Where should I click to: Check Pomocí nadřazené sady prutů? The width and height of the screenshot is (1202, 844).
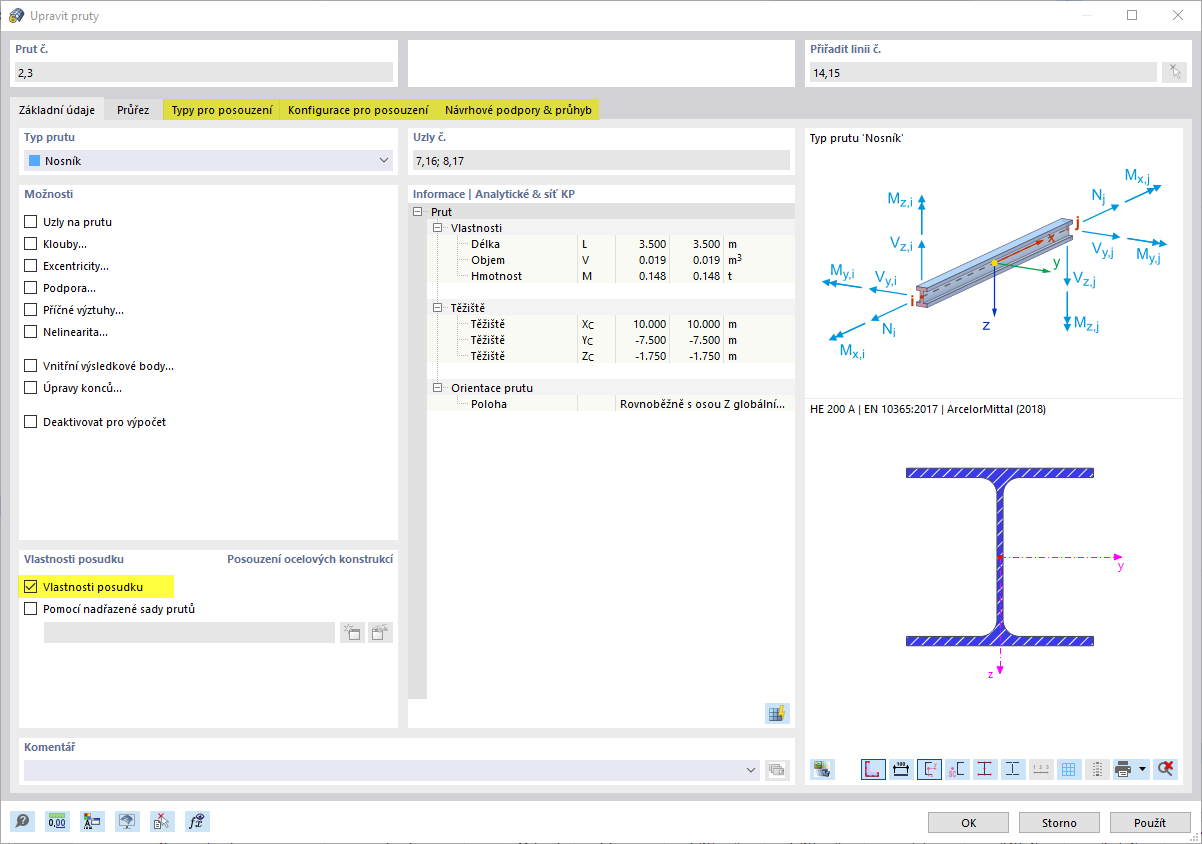[30, 609]
